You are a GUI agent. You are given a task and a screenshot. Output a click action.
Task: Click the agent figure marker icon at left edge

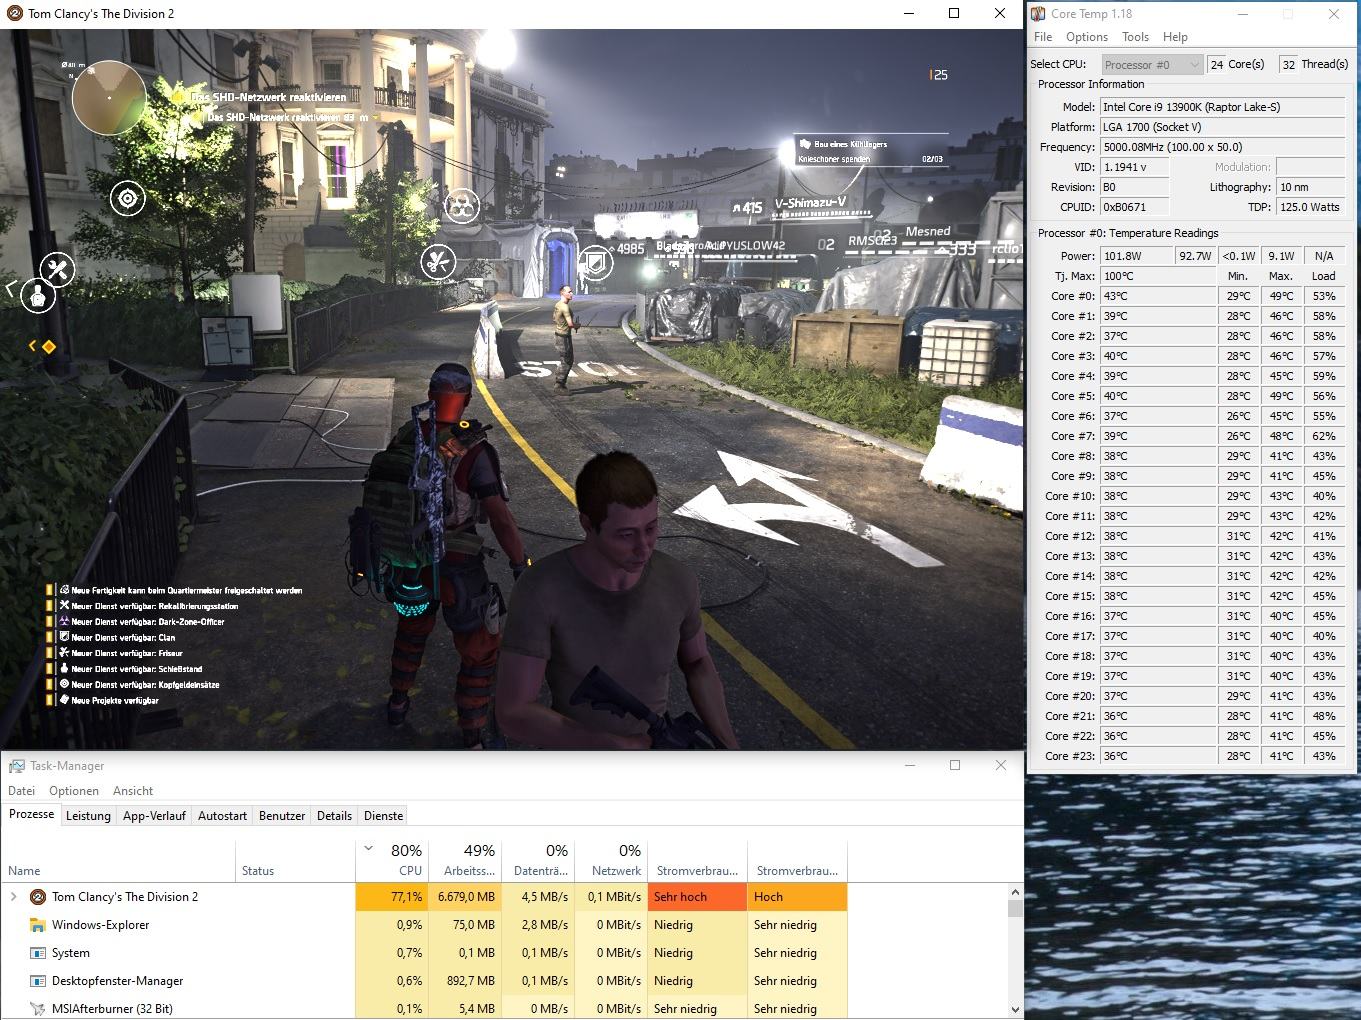[x=38, y=295]
